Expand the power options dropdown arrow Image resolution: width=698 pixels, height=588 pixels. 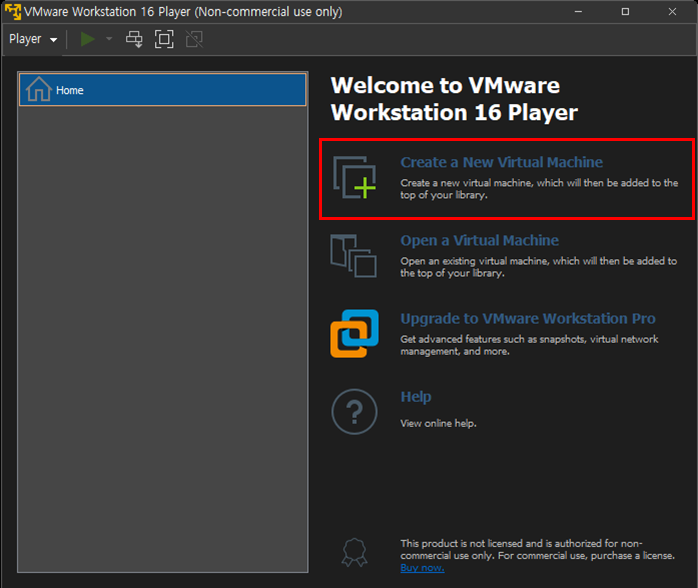tap(109, 39)
